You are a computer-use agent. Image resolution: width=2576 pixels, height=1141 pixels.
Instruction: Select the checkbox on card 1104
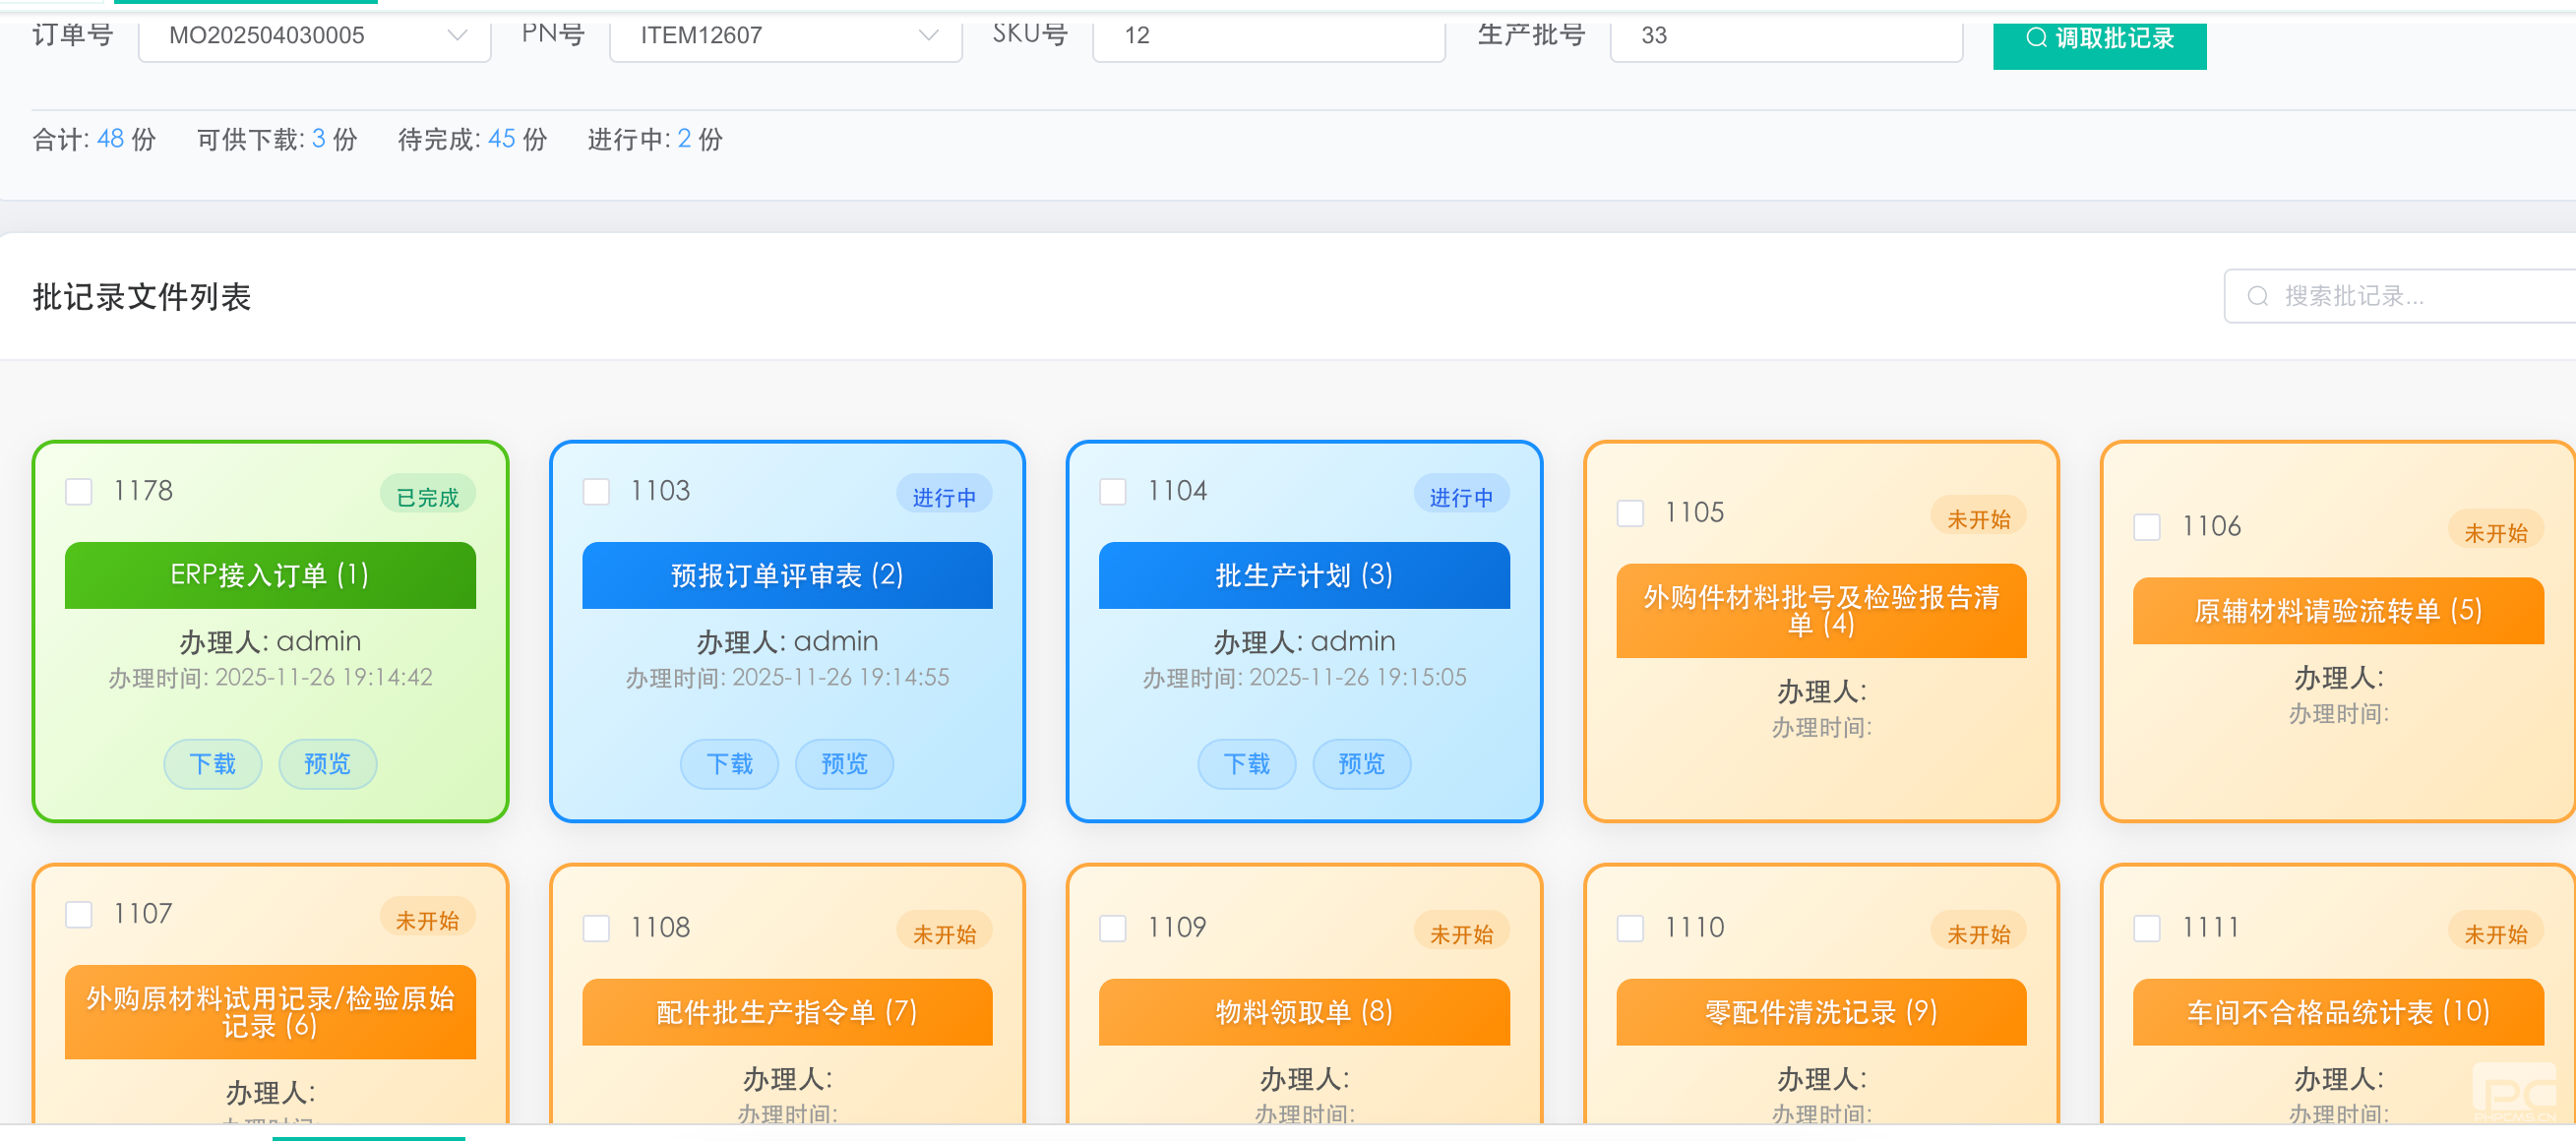click(x=1112, y=491)
